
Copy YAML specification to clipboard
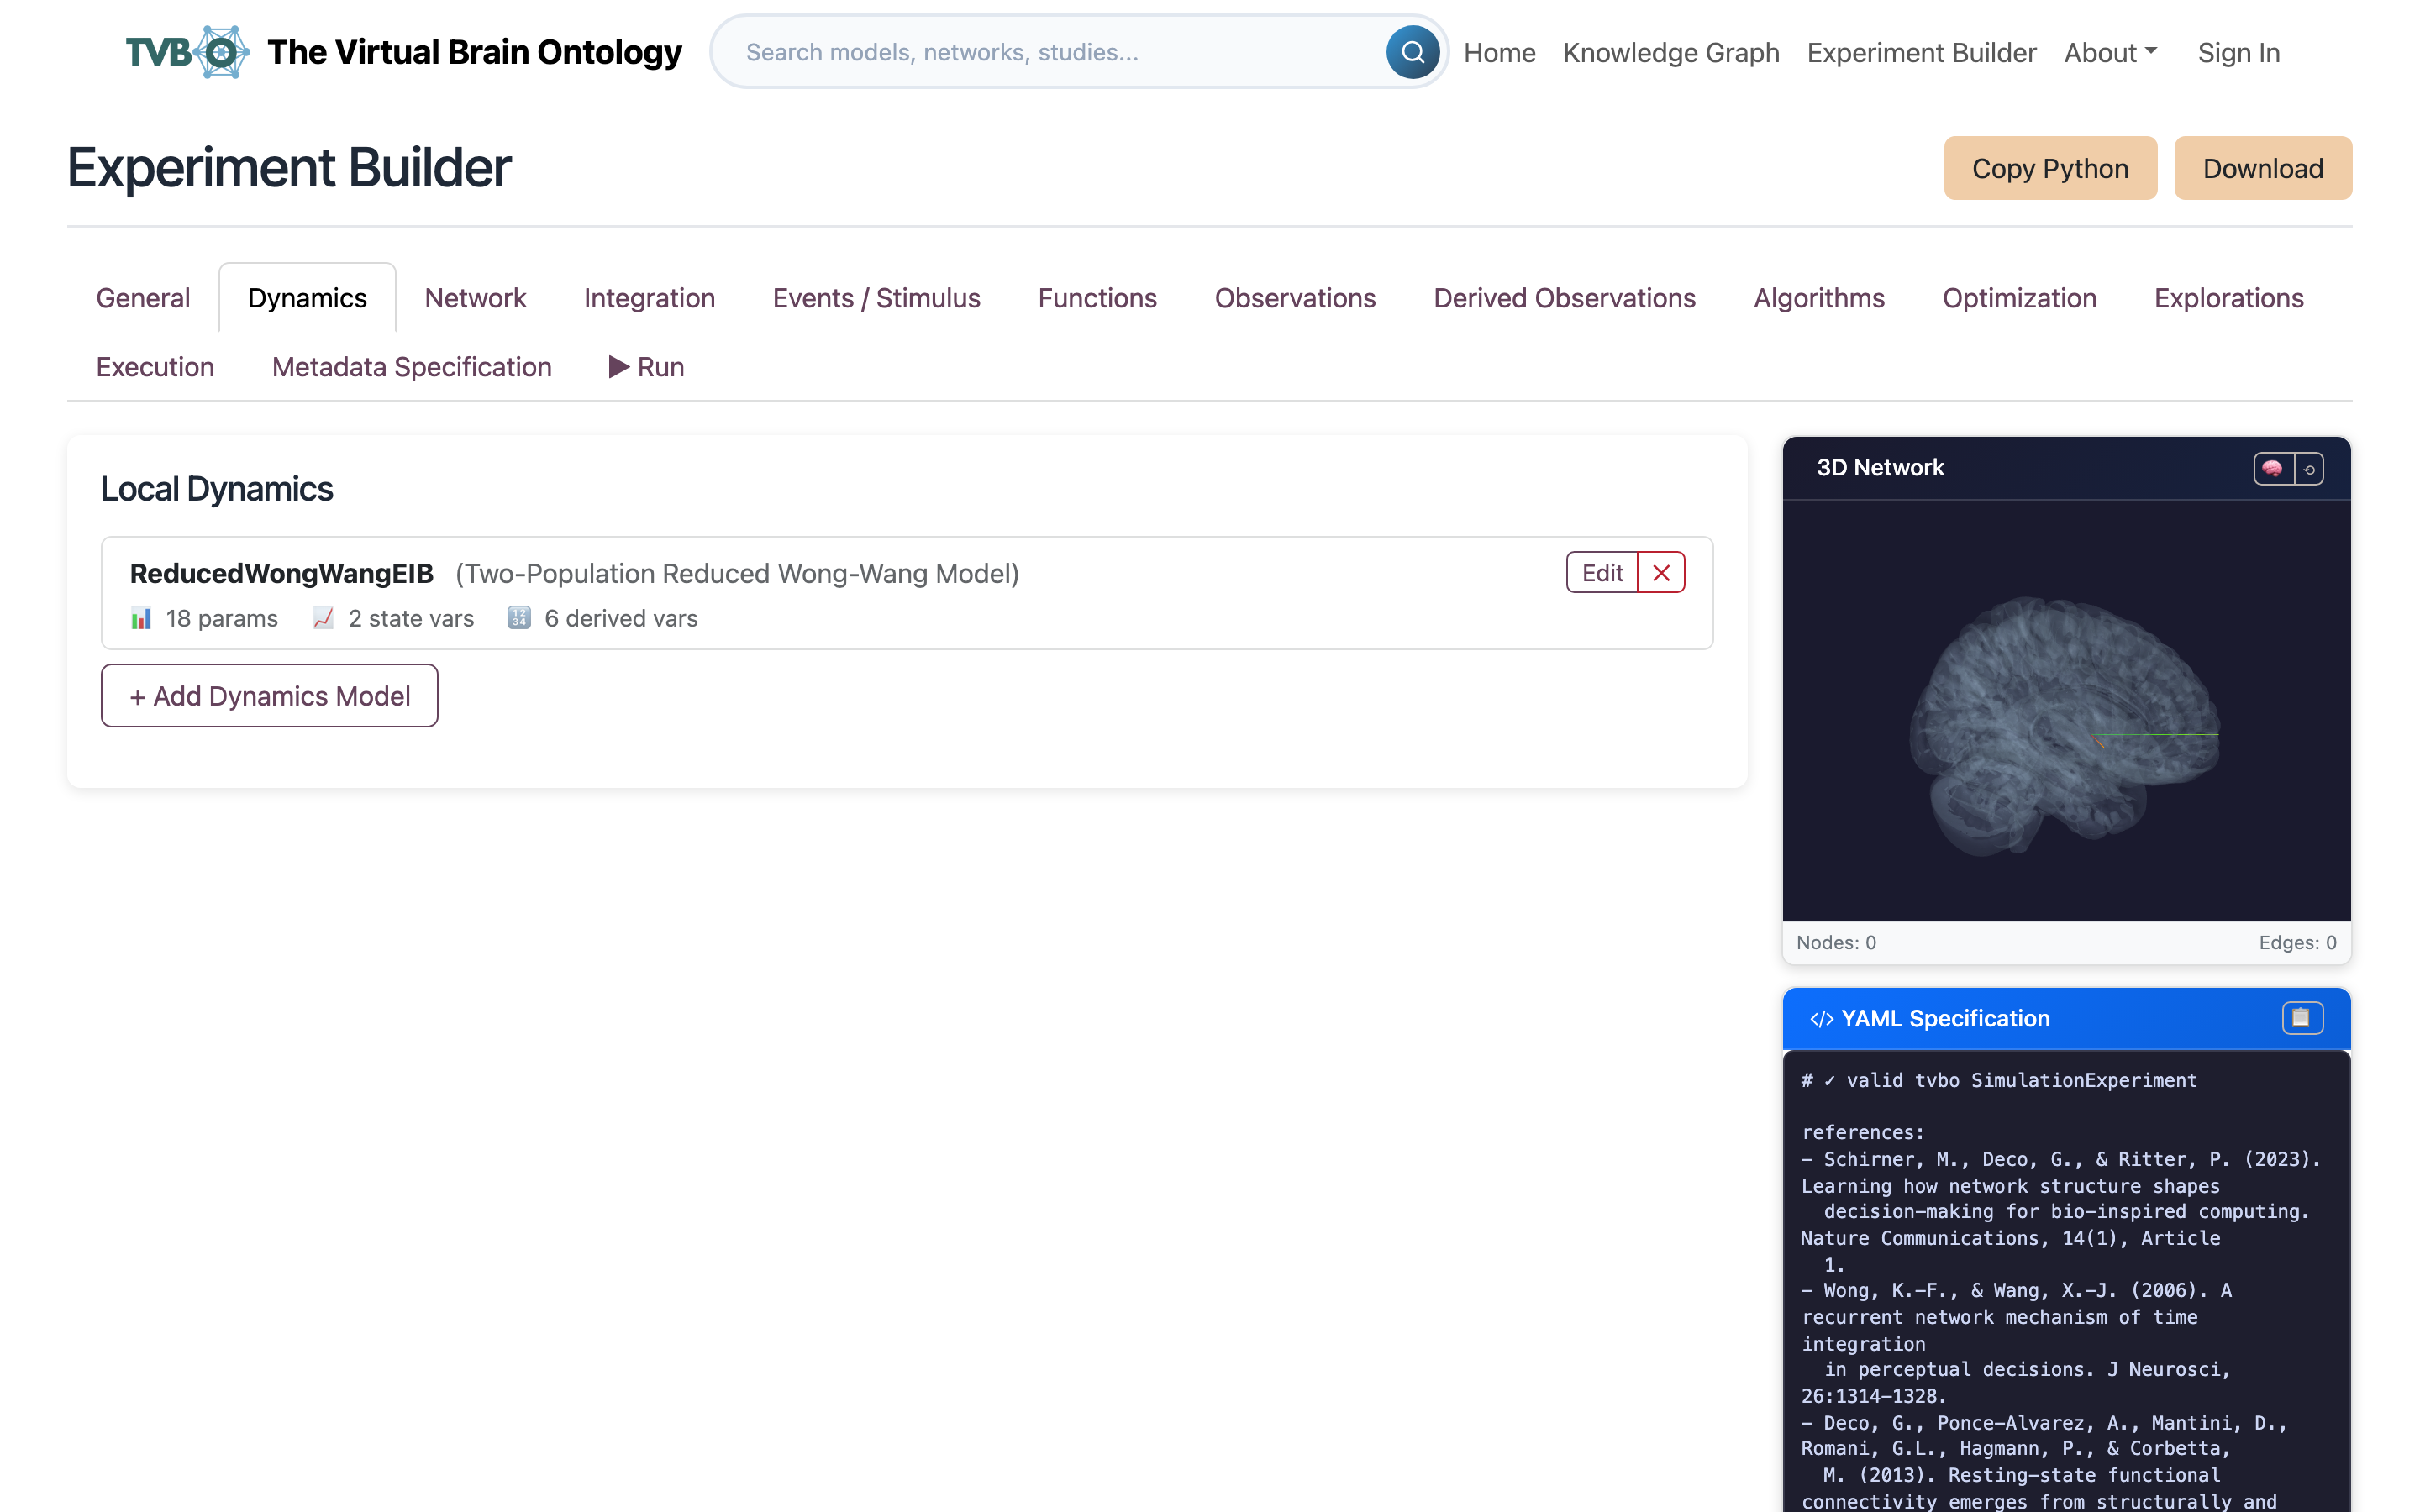pos(2301,1018)
